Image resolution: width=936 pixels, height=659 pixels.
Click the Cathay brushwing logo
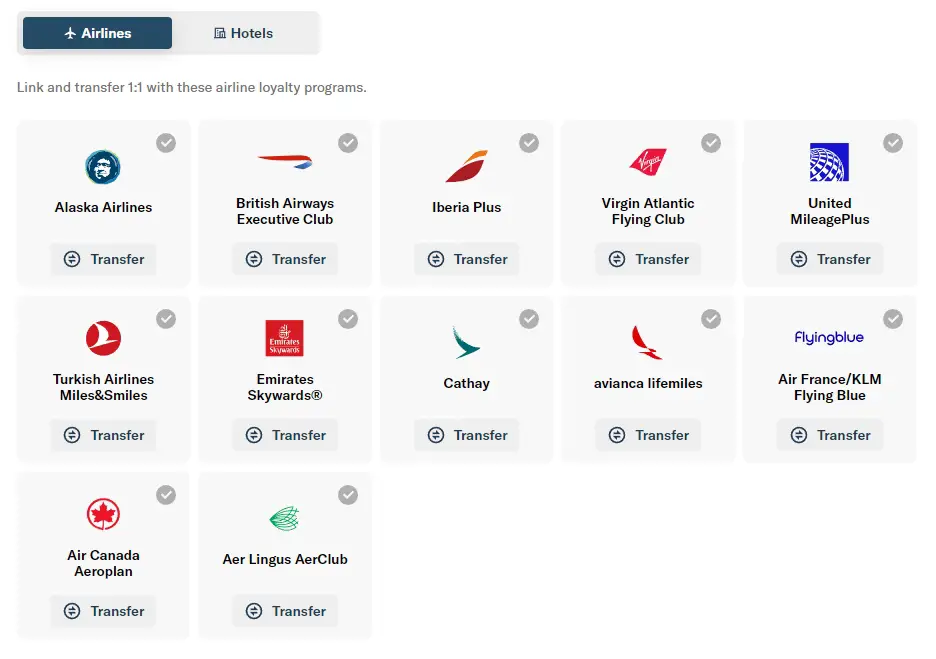pyautogui.click(x=466, y=342)
